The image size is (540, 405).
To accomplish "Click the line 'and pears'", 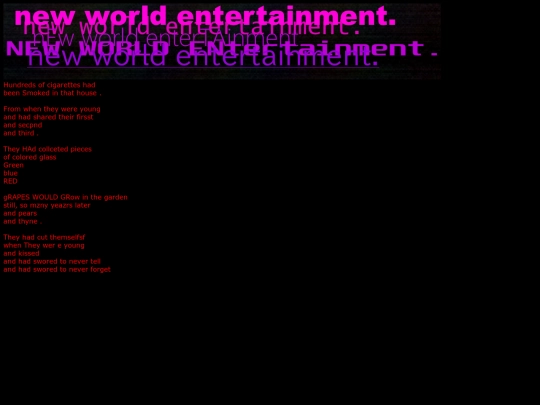I will 20,214.
